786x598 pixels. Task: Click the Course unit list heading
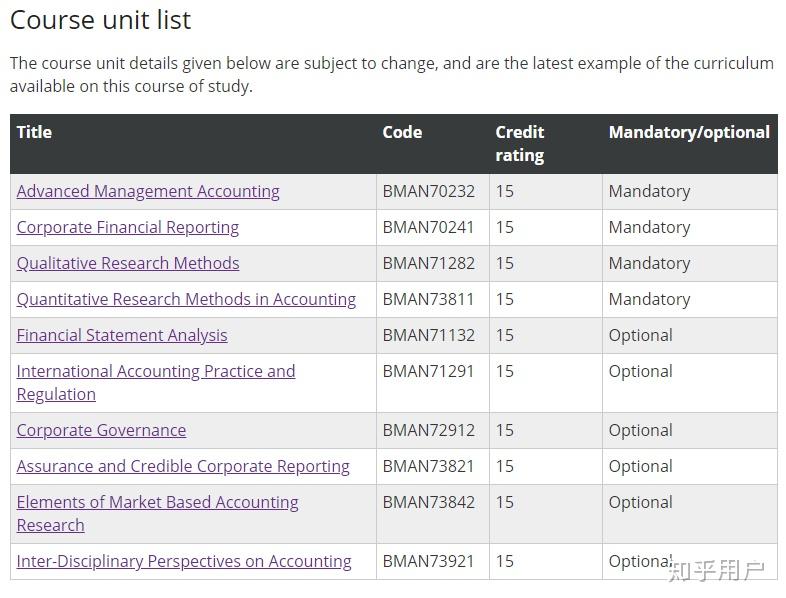coord(100,20)
